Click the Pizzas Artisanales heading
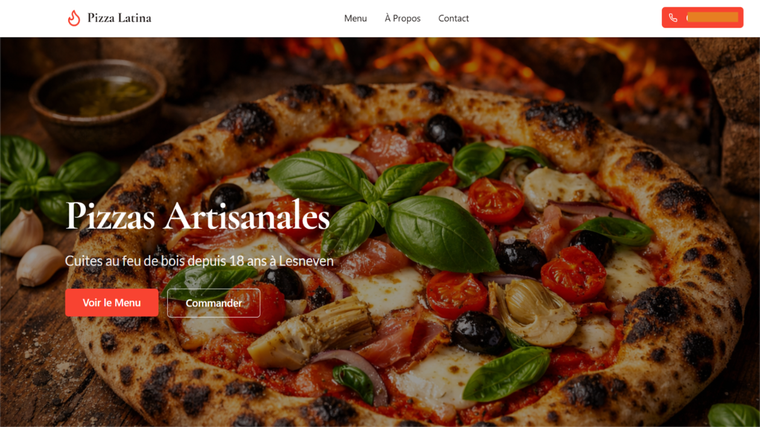760x427 pixels. point(197,216)
